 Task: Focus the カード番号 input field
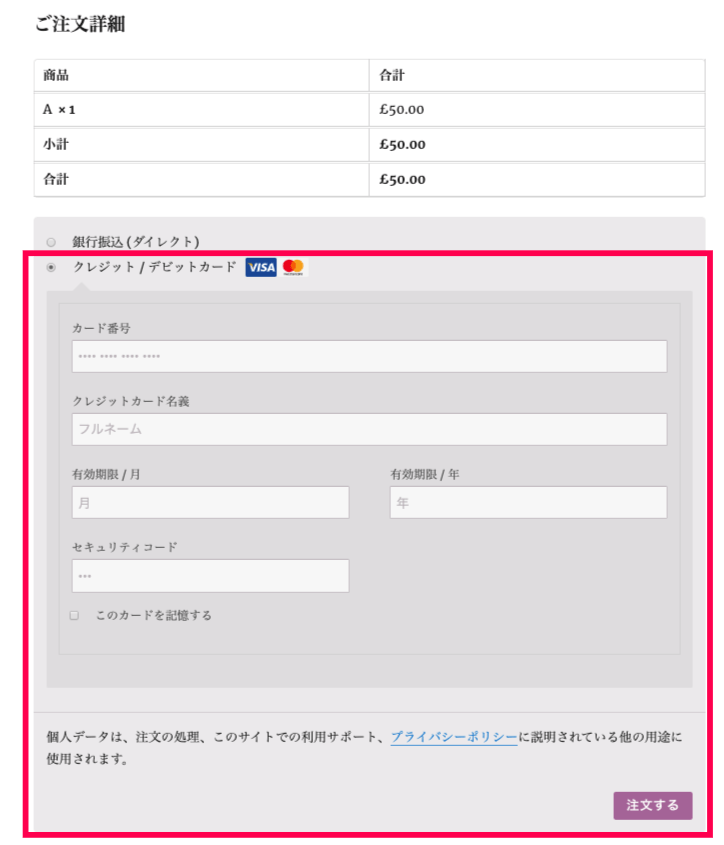369,356
